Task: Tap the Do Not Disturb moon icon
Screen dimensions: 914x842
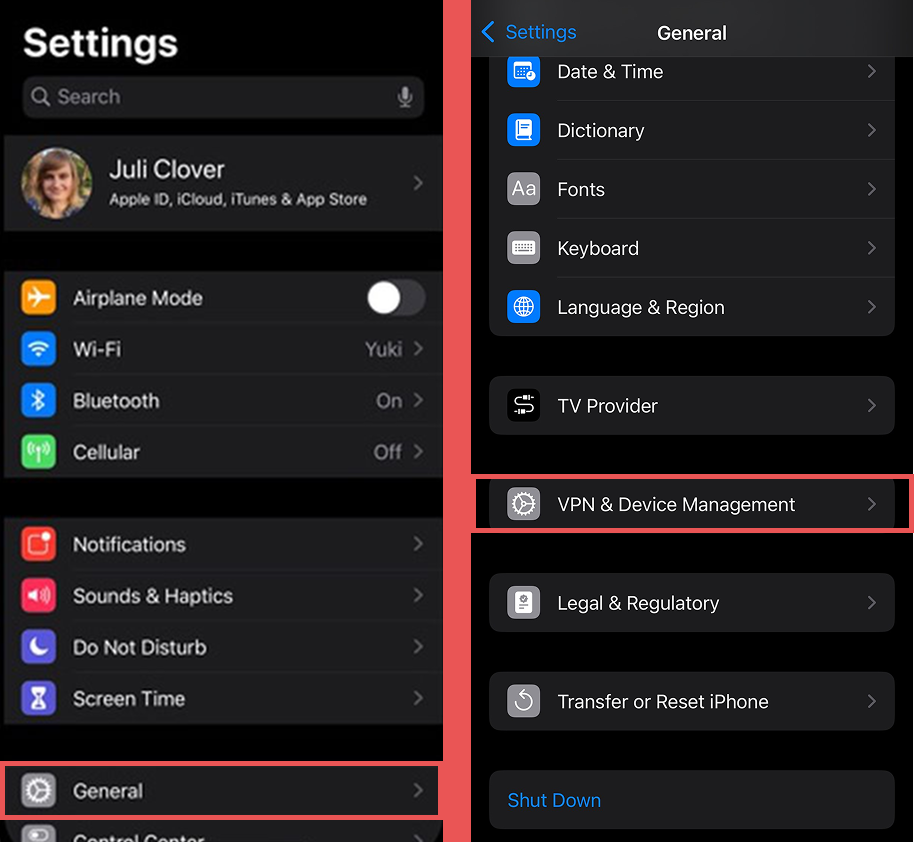Action: pos(38,647)
